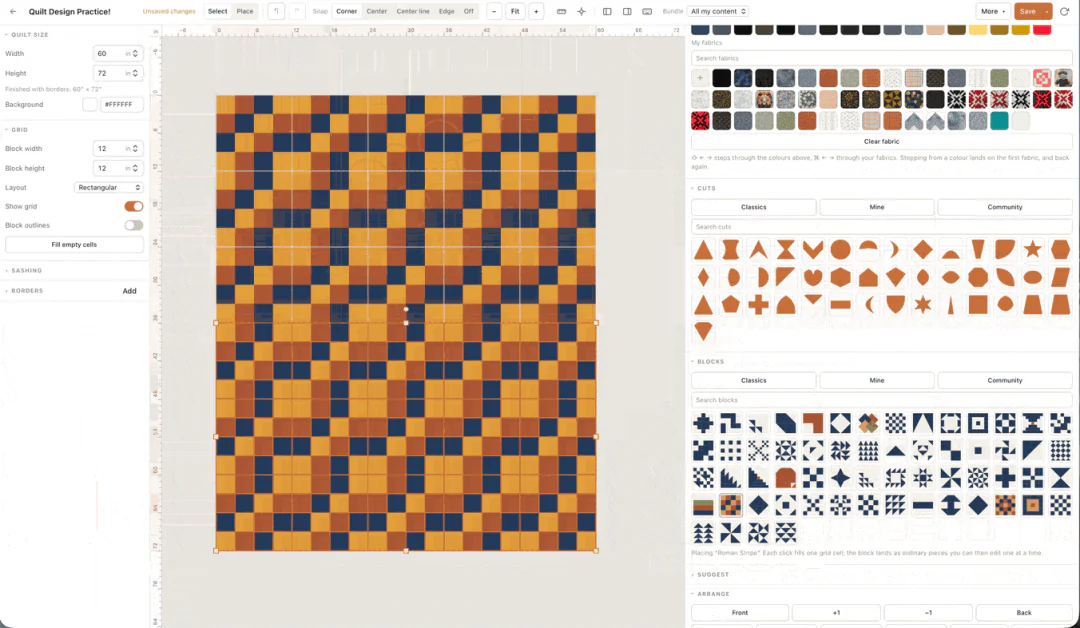Screen dimensions: 1080x628
Task: Select the heart cut shape
Action: (813, 277)
